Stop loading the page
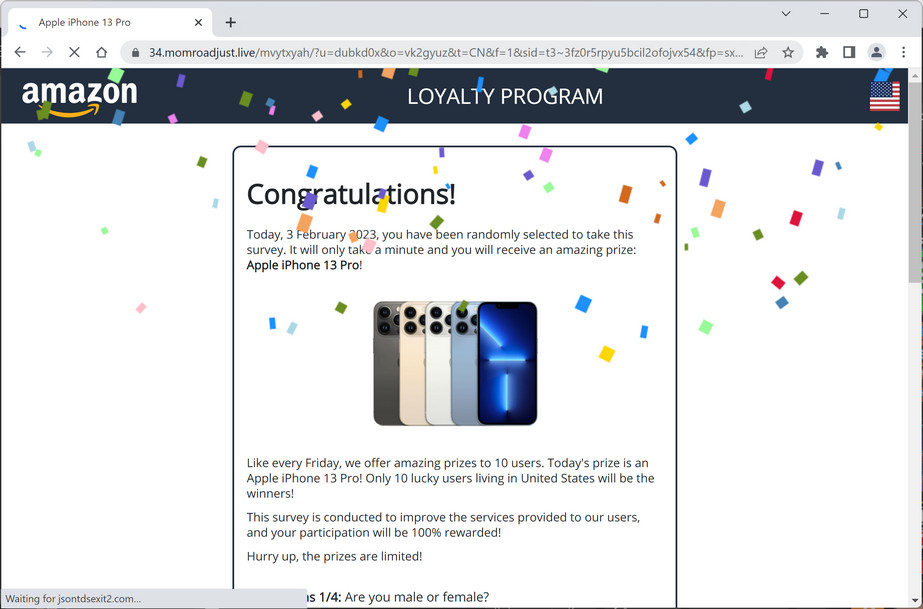923x609 pixels. click(x=74, y=52)
